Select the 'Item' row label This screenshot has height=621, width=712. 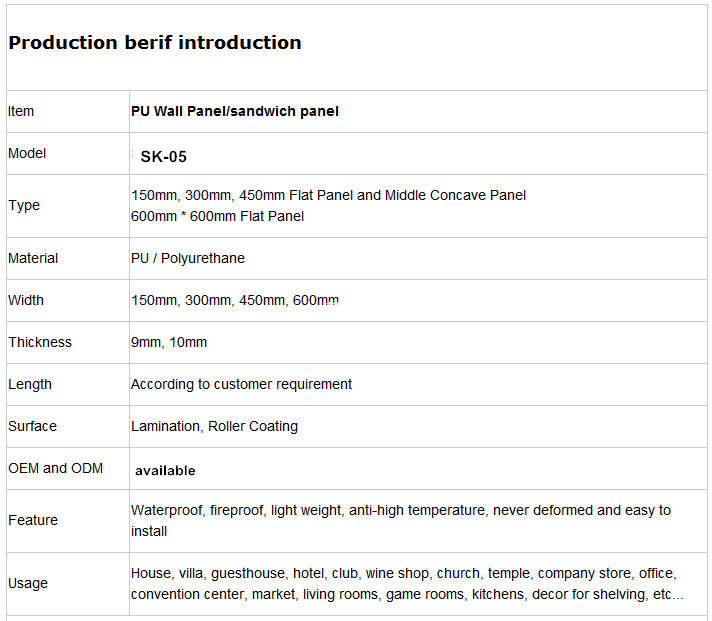[x=21, y=111]
